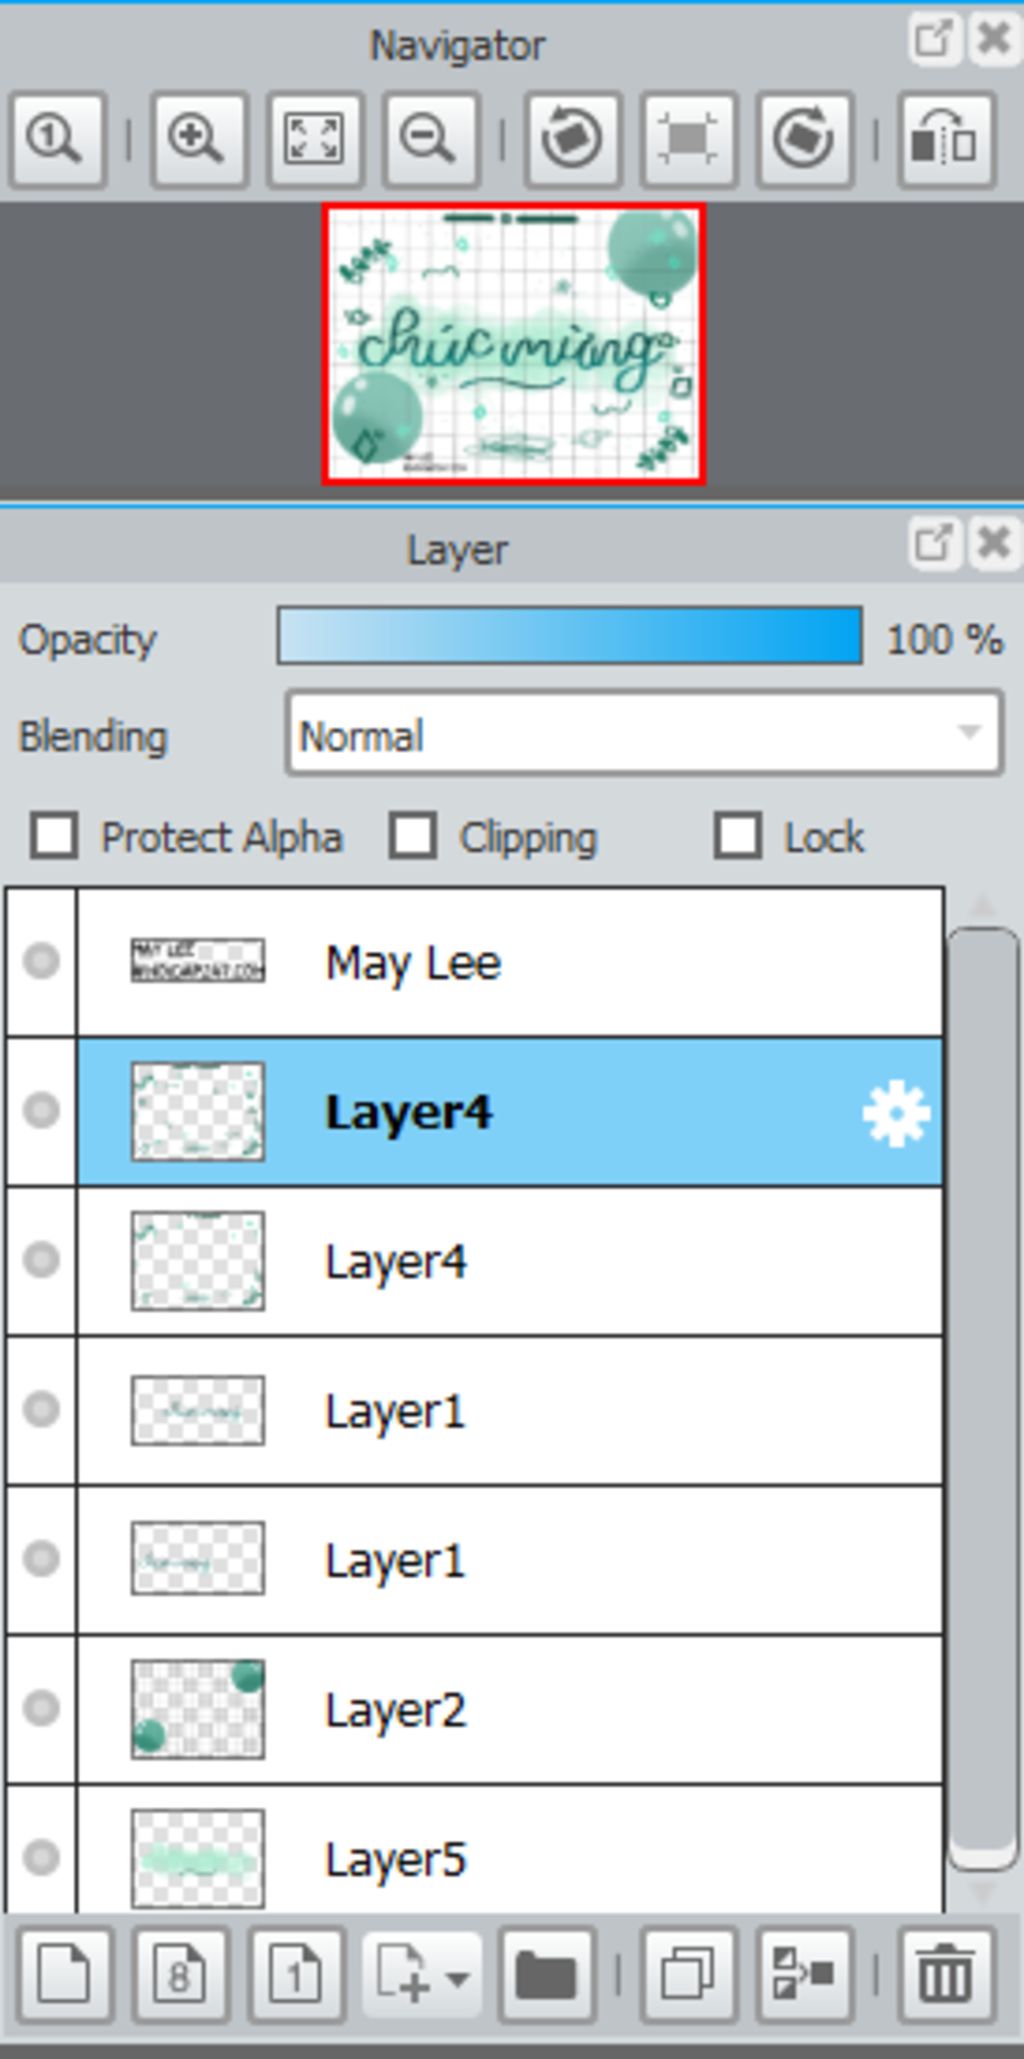Screen dimensions: 1024x2059
Task: Create a new layer folder
Action: [x=547, y=1975]
